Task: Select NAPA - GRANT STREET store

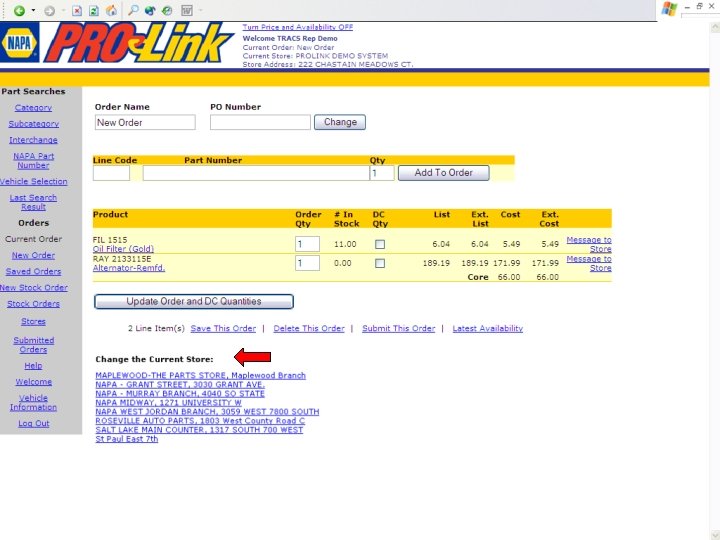Action: [180, 384]
